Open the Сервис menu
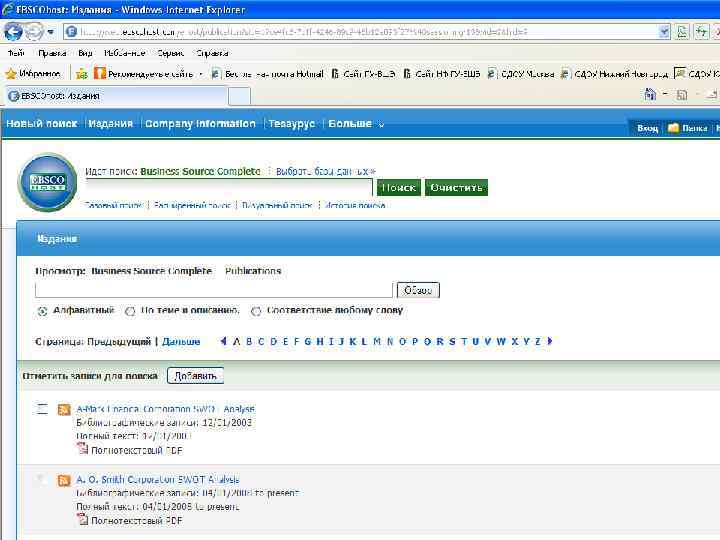The height and width of the screenshot is (540, 720). pyautogui.click(x=170, y=53)
